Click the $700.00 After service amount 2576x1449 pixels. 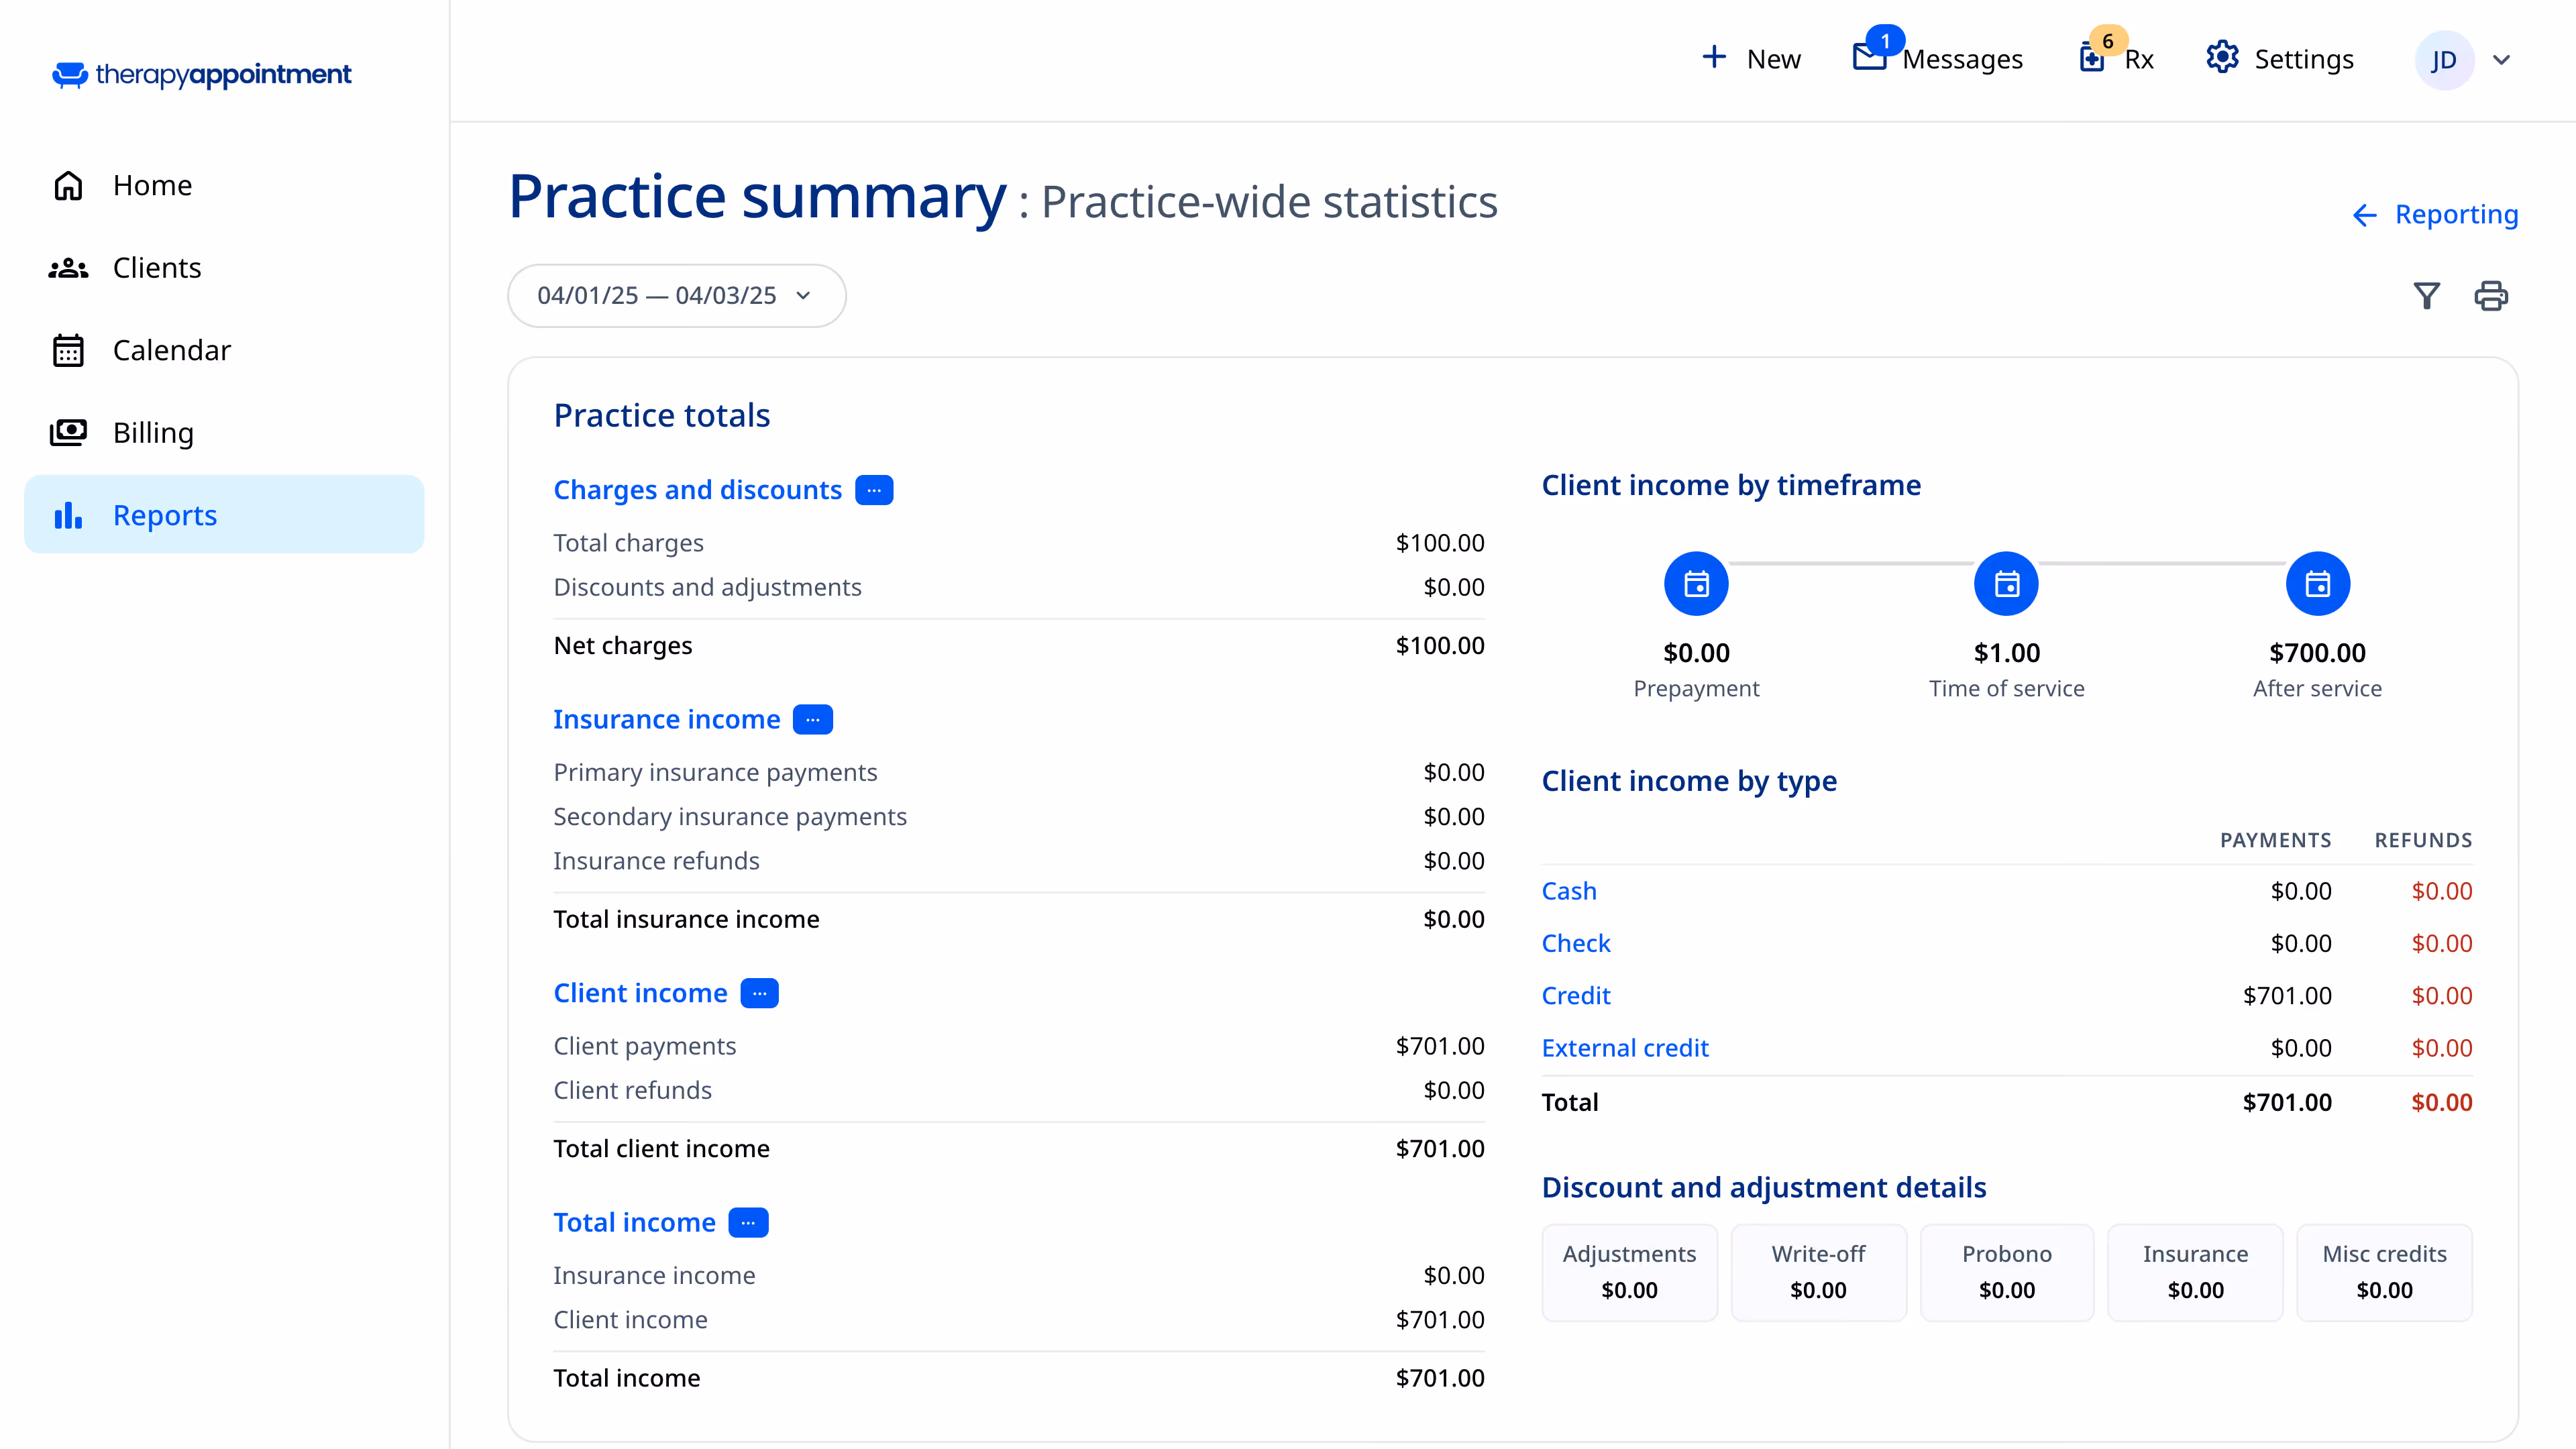click(x=2317, y=653)
